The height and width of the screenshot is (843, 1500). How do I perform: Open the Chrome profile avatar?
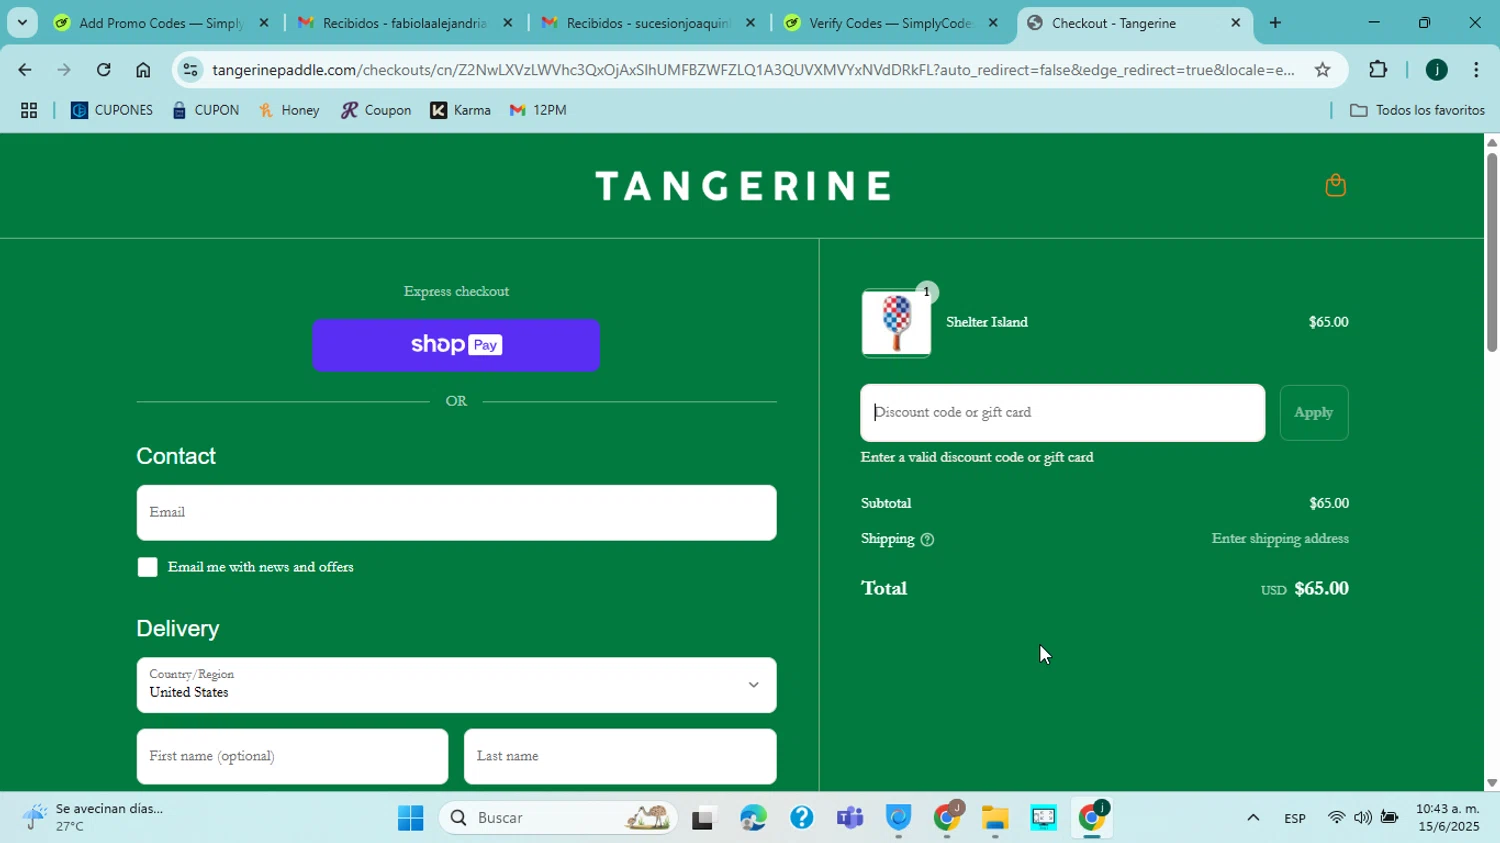tap(1436, 70)
